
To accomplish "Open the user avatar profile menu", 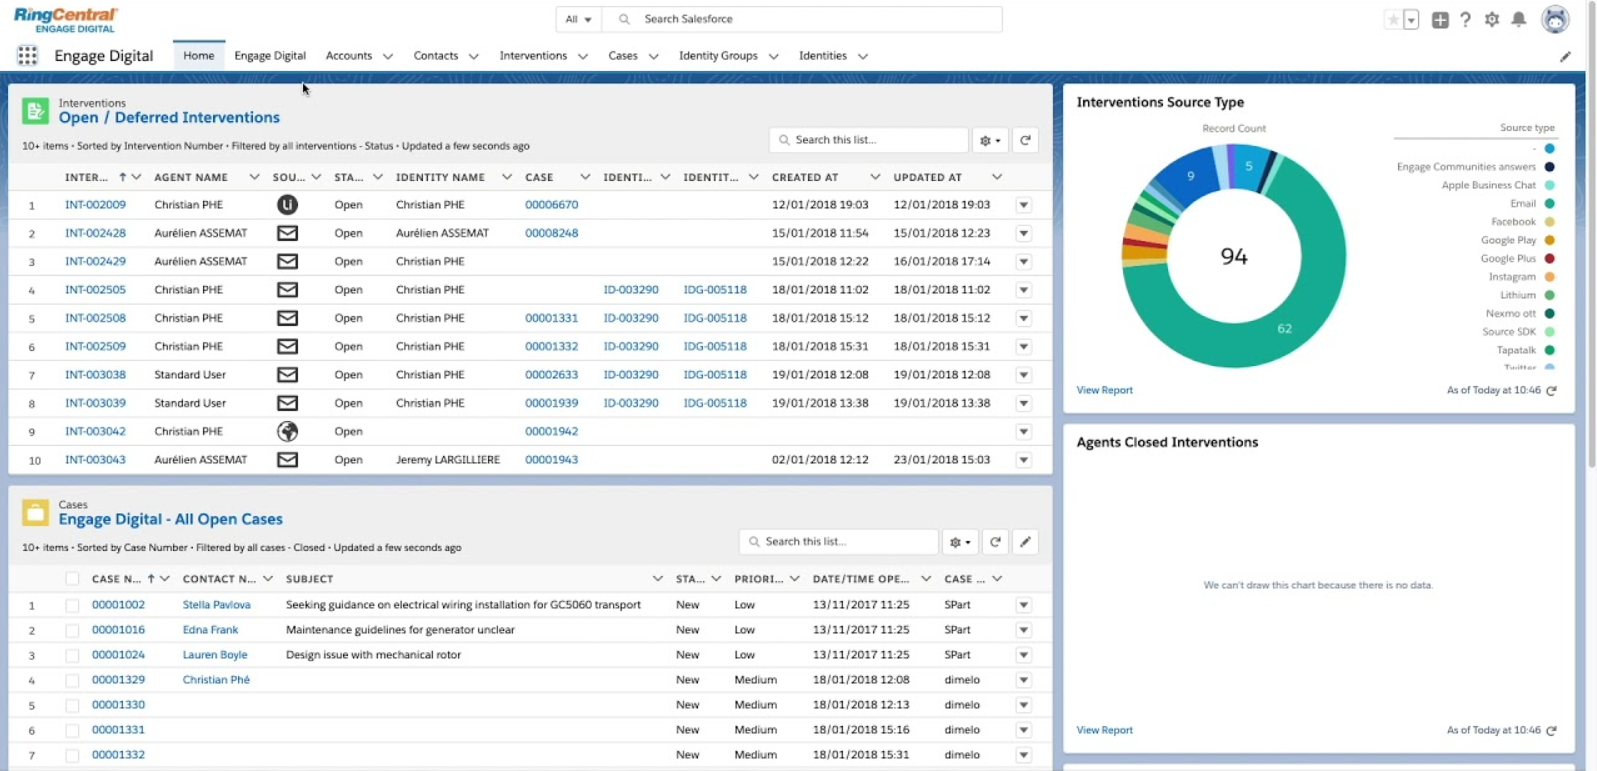I will click(x=1555, y=20).
